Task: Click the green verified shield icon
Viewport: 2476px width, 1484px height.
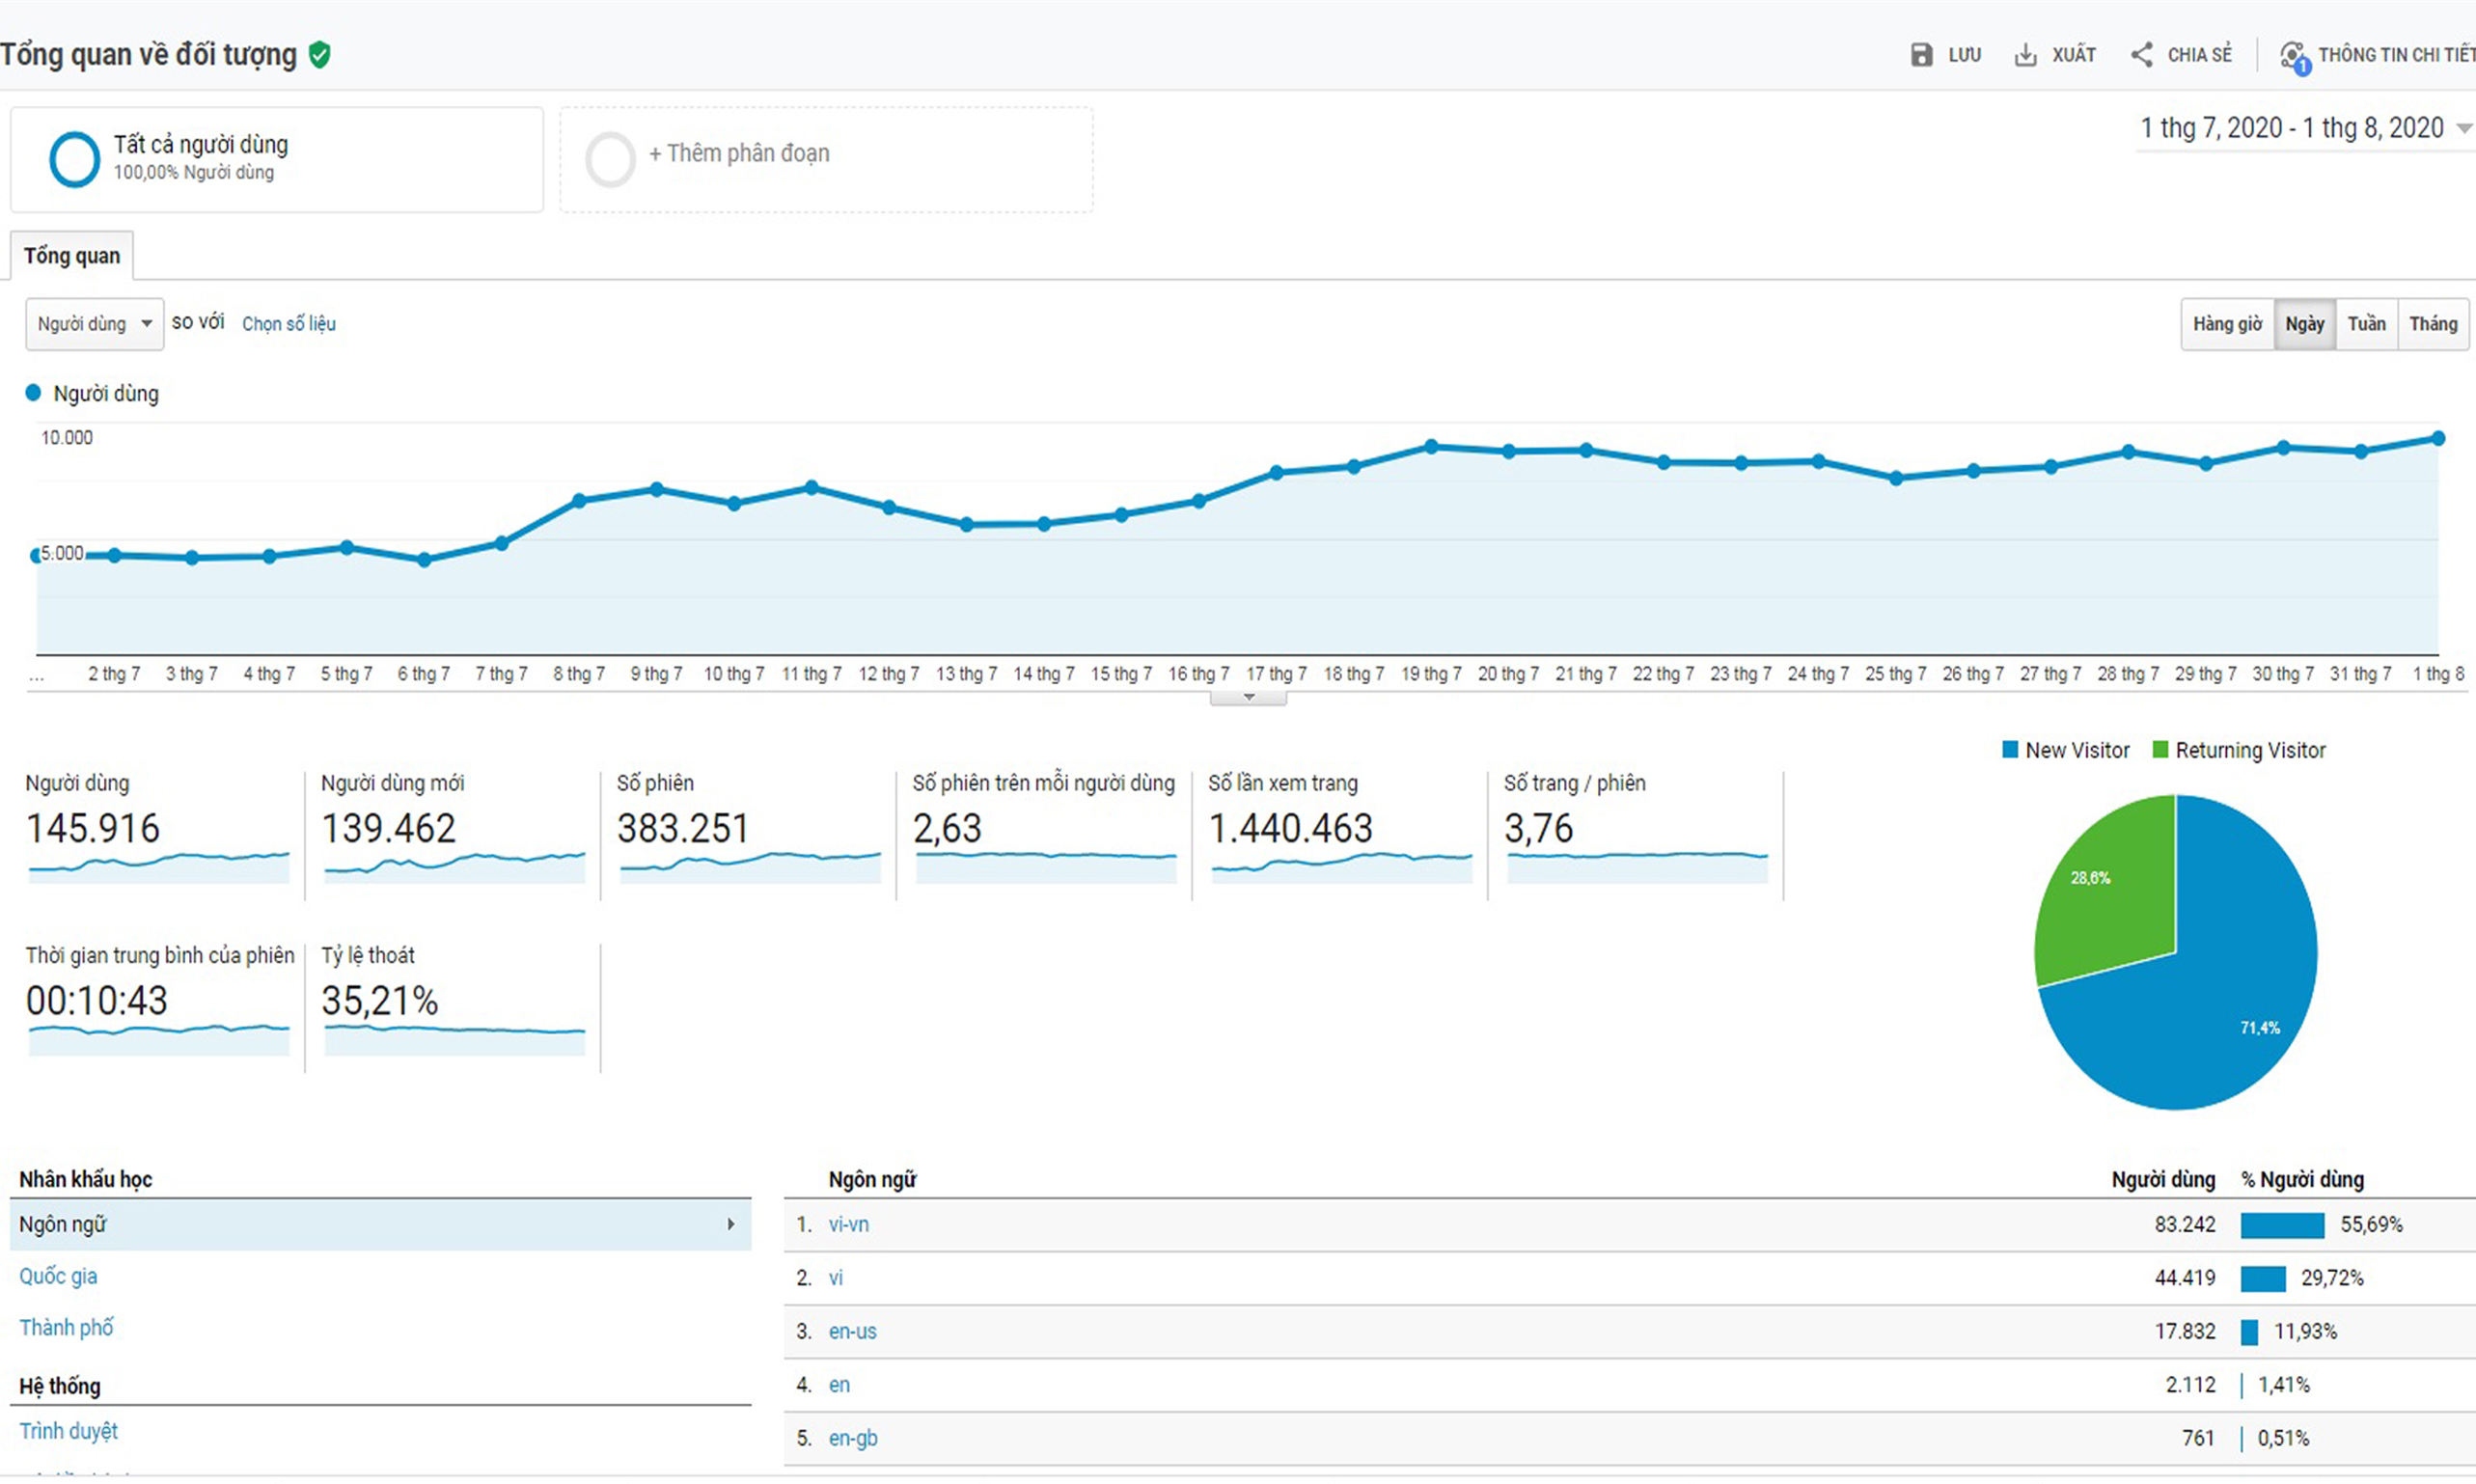Action: pos(320,54)
